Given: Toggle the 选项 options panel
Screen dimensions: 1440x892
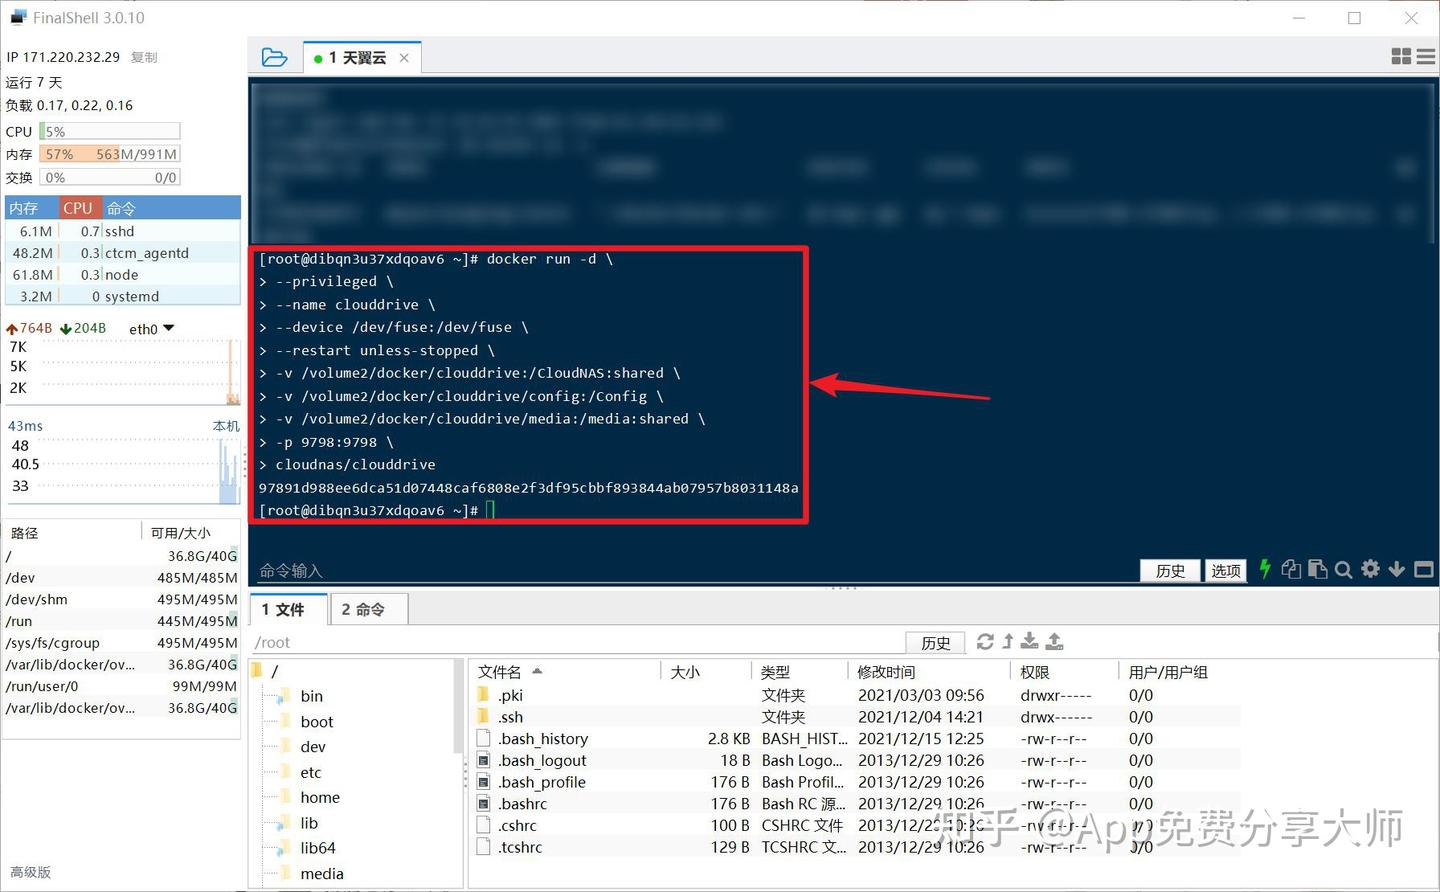Looking at the screenshot, I should pyautogui.click(x=1225, y=570).
